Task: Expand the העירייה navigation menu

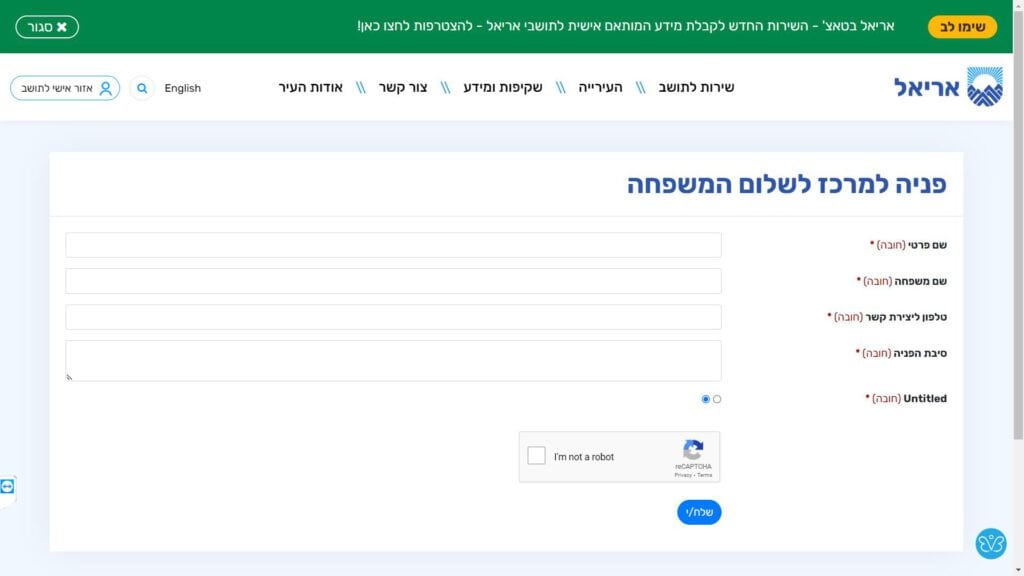Action: coord(600,88)
